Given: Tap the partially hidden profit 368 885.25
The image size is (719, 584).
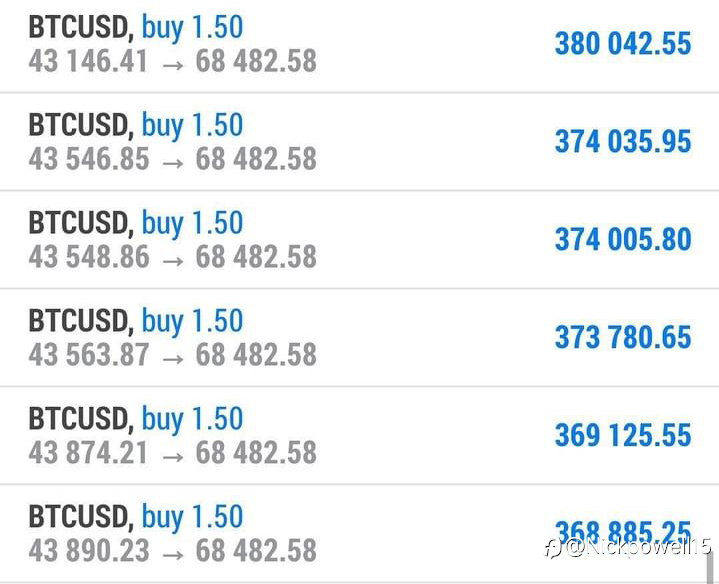Looking at the screenshot, I should tap(623, 532).
